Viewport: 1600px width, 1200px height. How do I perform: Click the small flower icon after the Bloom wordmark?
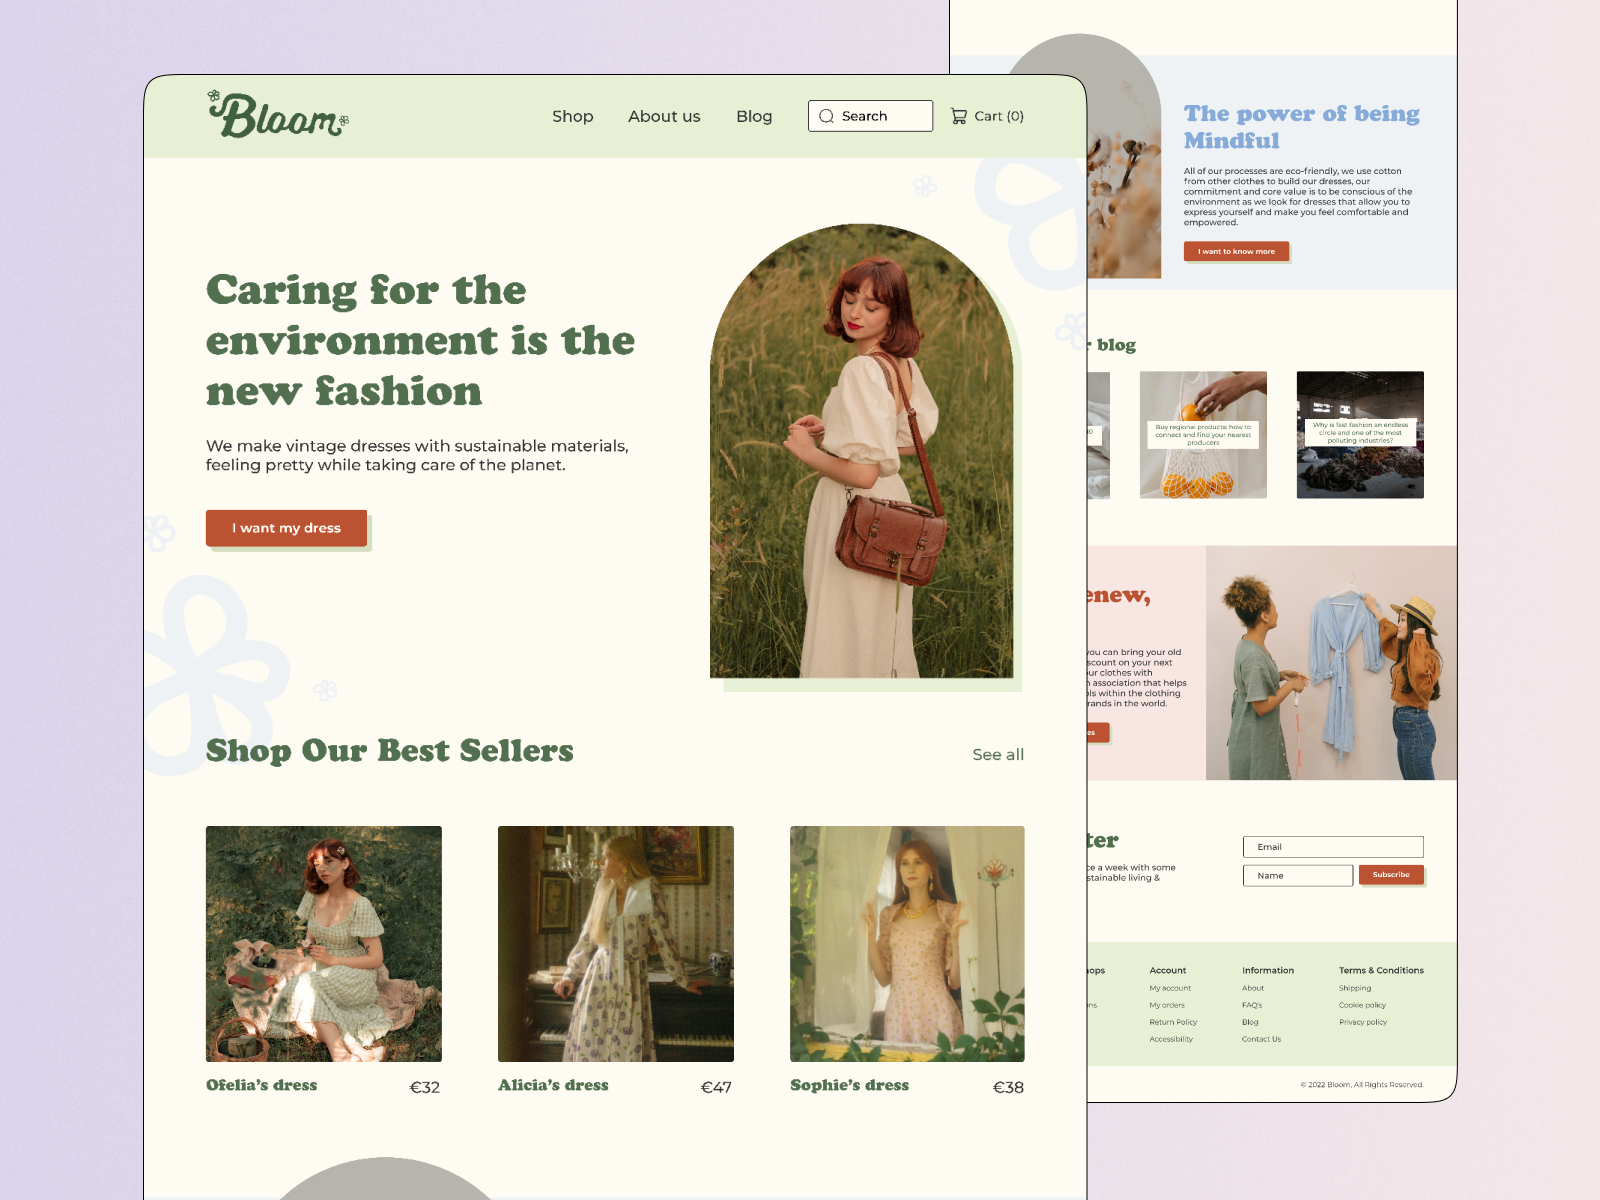pyautogui.click(x=344, y=119)
